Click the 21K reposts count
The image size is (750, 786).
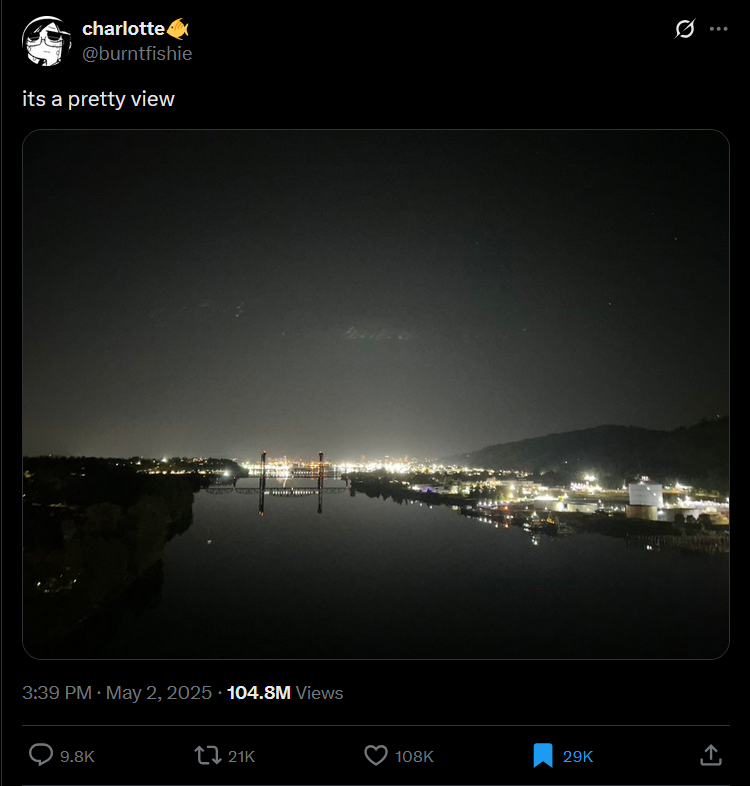click(242, 756)
